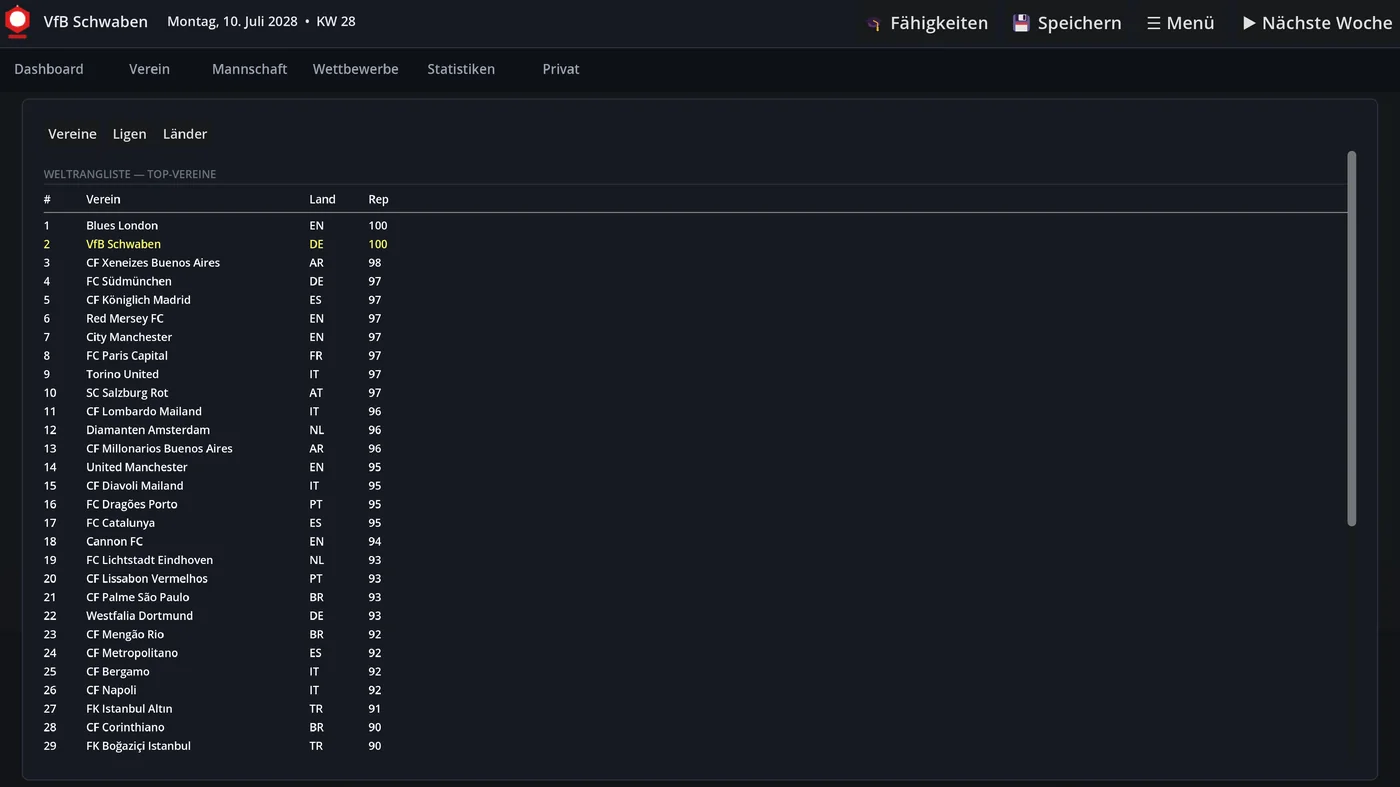
Task: Click the Rep column header
Action: (x=378, y=199)
